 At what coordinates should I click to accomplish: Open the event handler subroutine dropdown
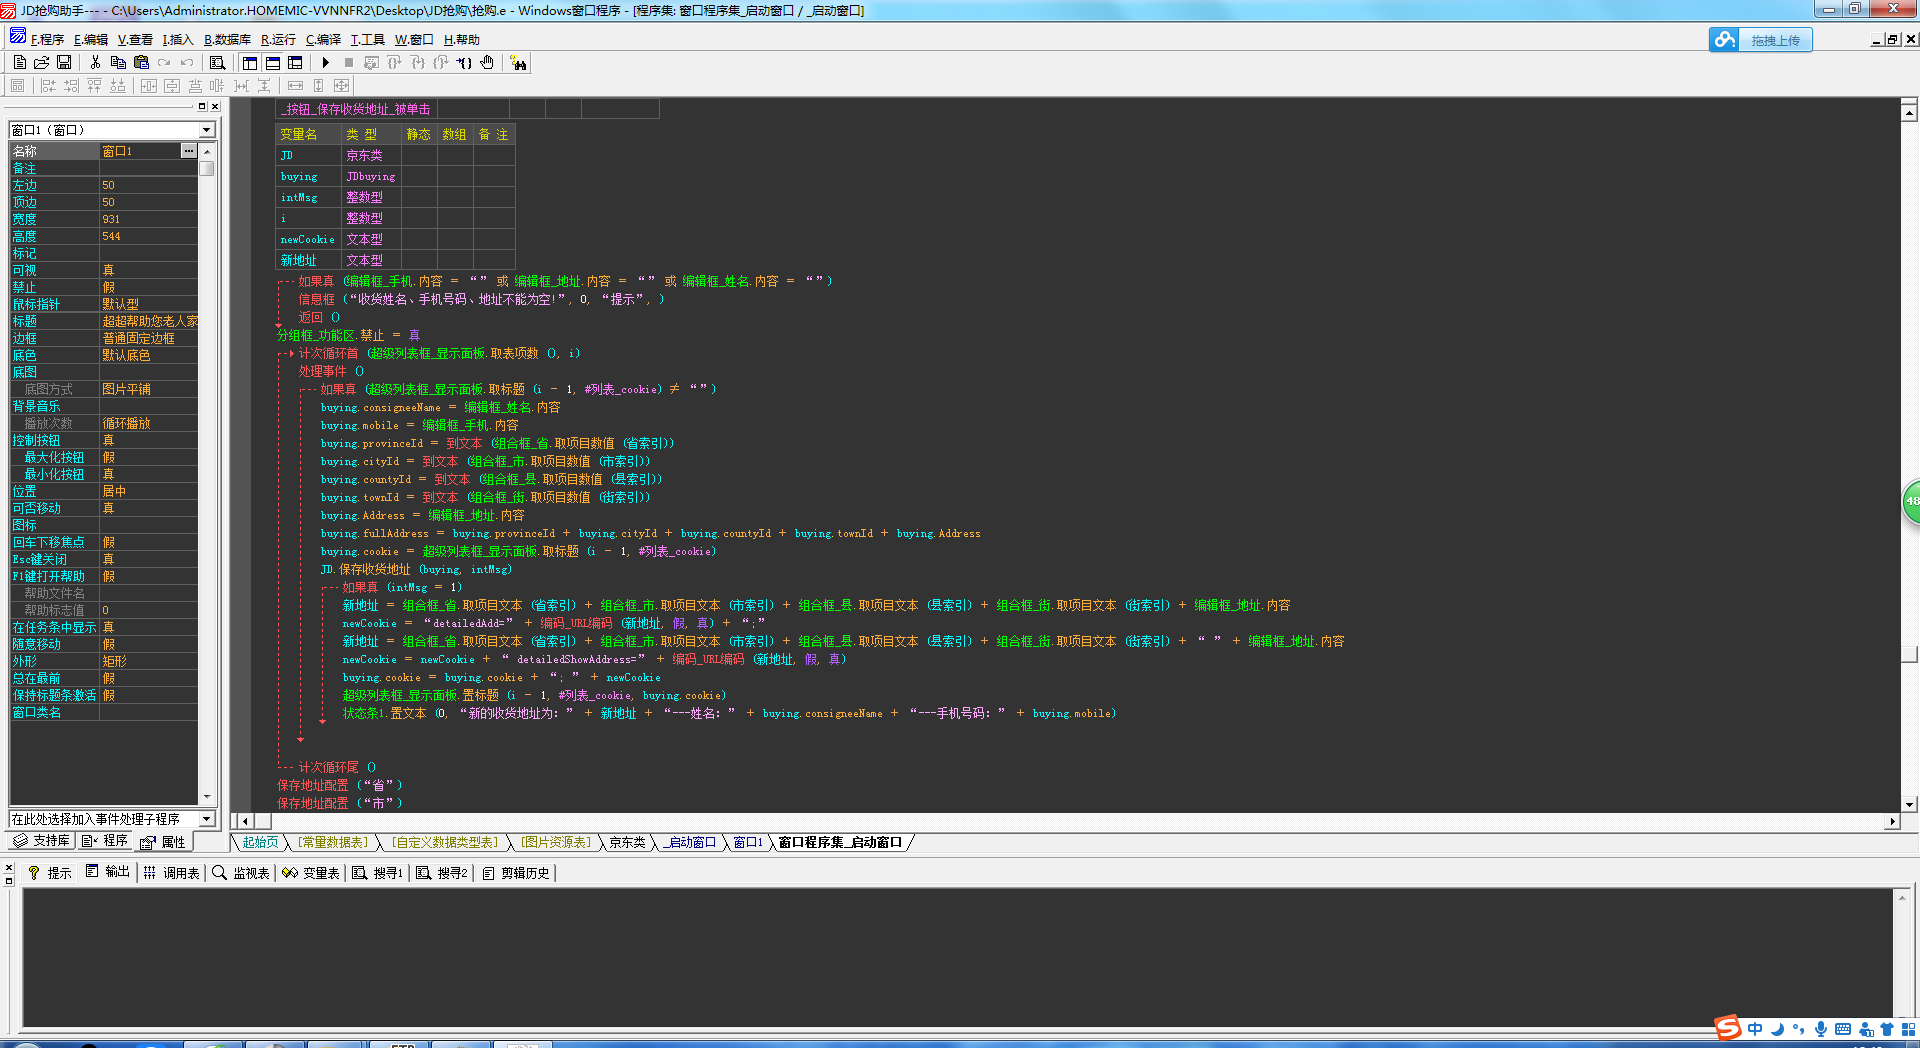(207, 819)
